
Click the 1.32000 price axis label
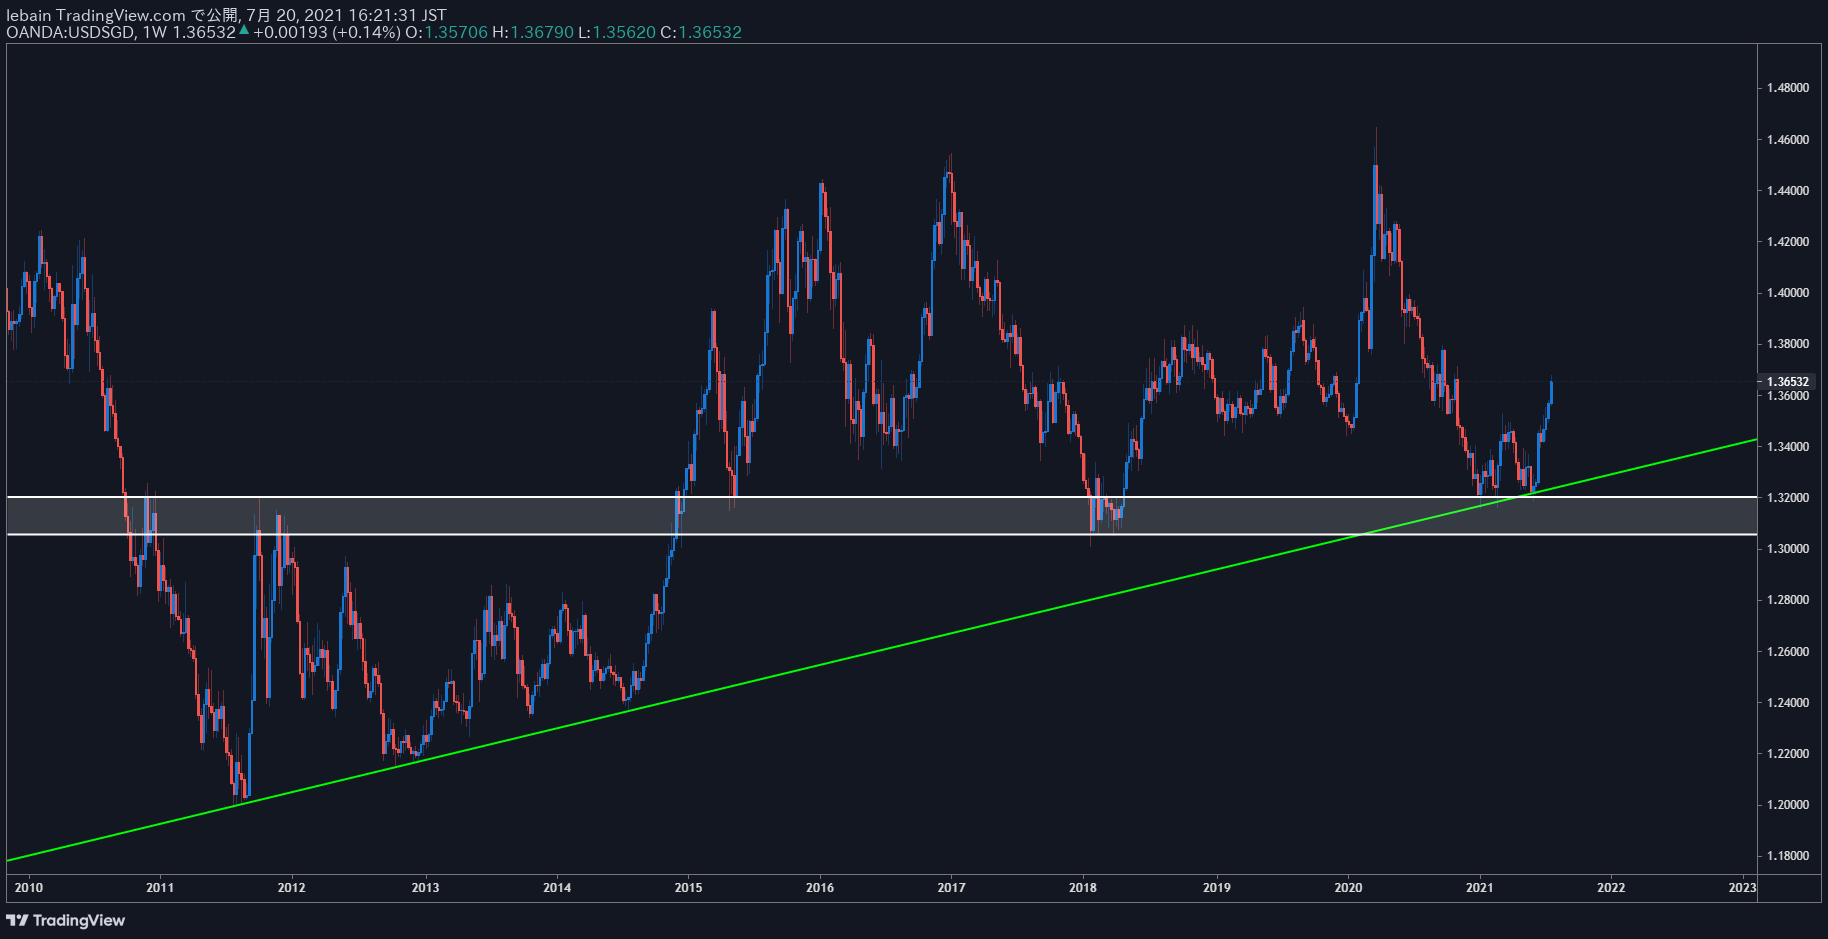[x=1787, y=498]
